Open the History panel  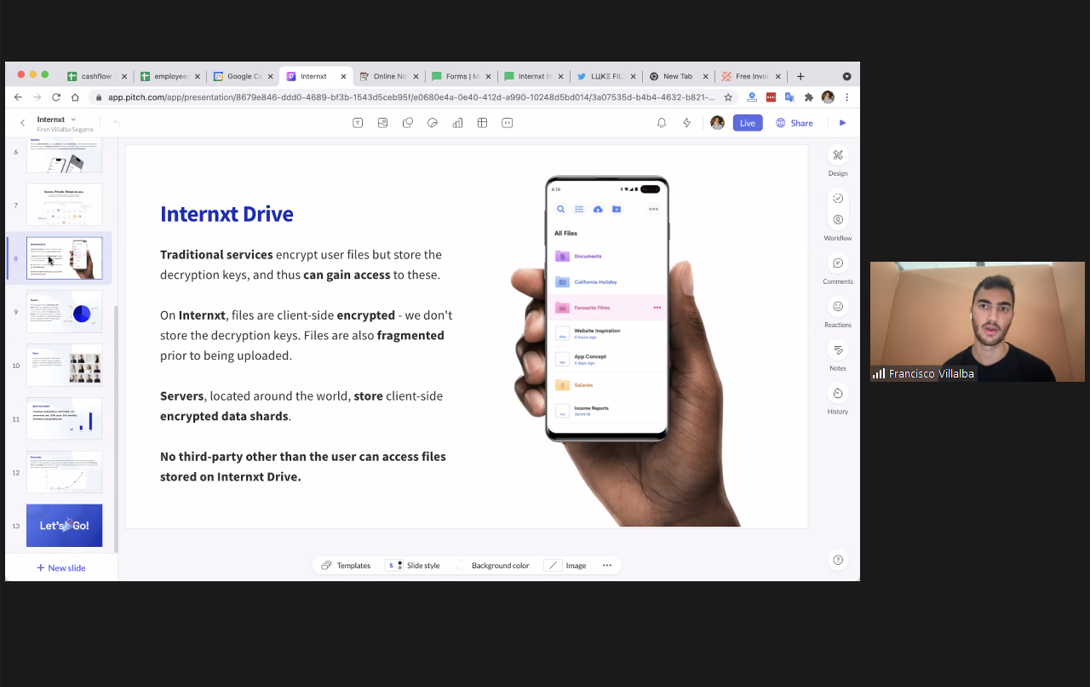pos(838,400)
